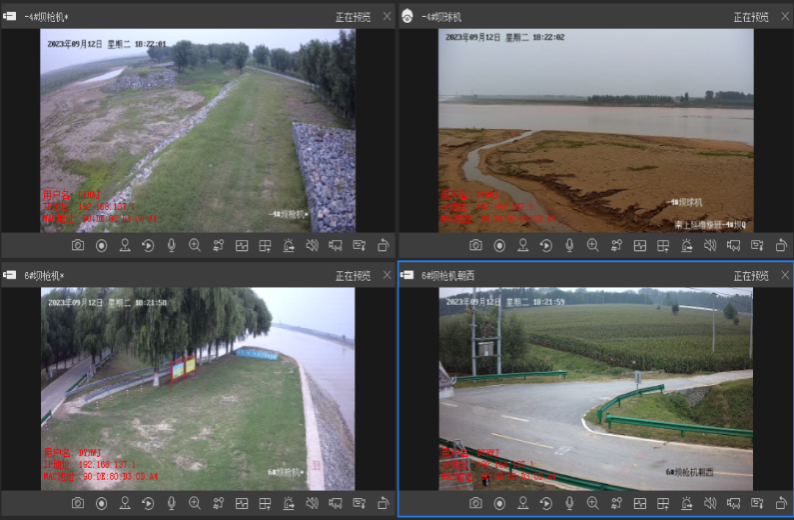Rotate the bottom-right camera view

click(x=781, y=503)
